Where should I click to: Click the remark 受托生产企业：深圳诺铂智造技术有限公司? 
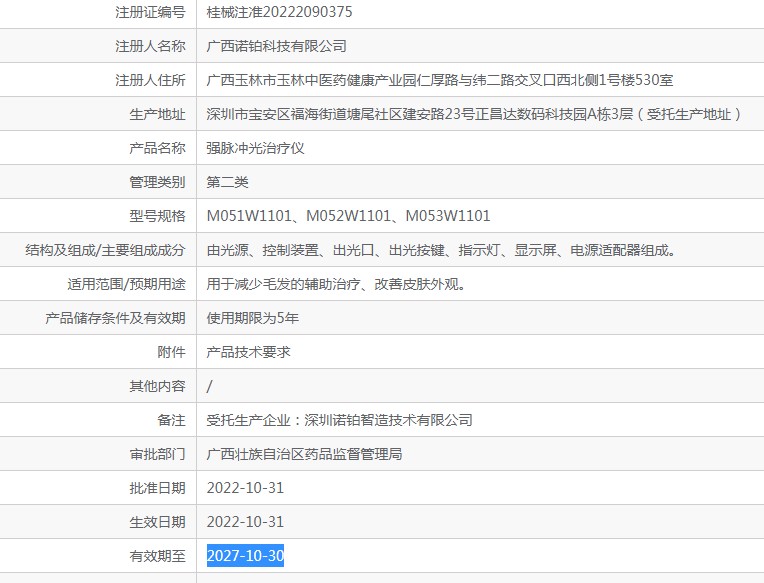tap(340, 420)
